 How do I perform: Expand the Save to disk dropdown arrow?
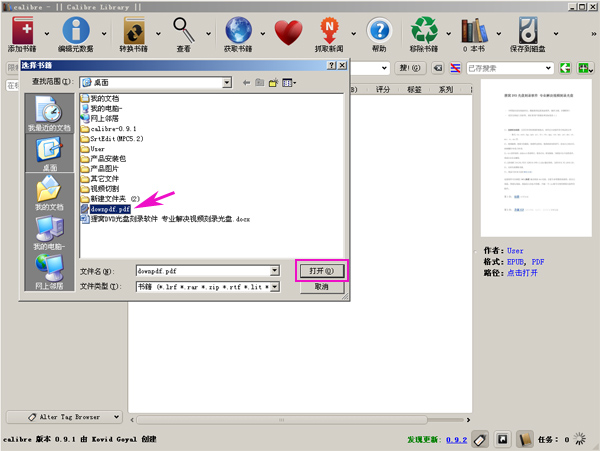tap(556, 34)
